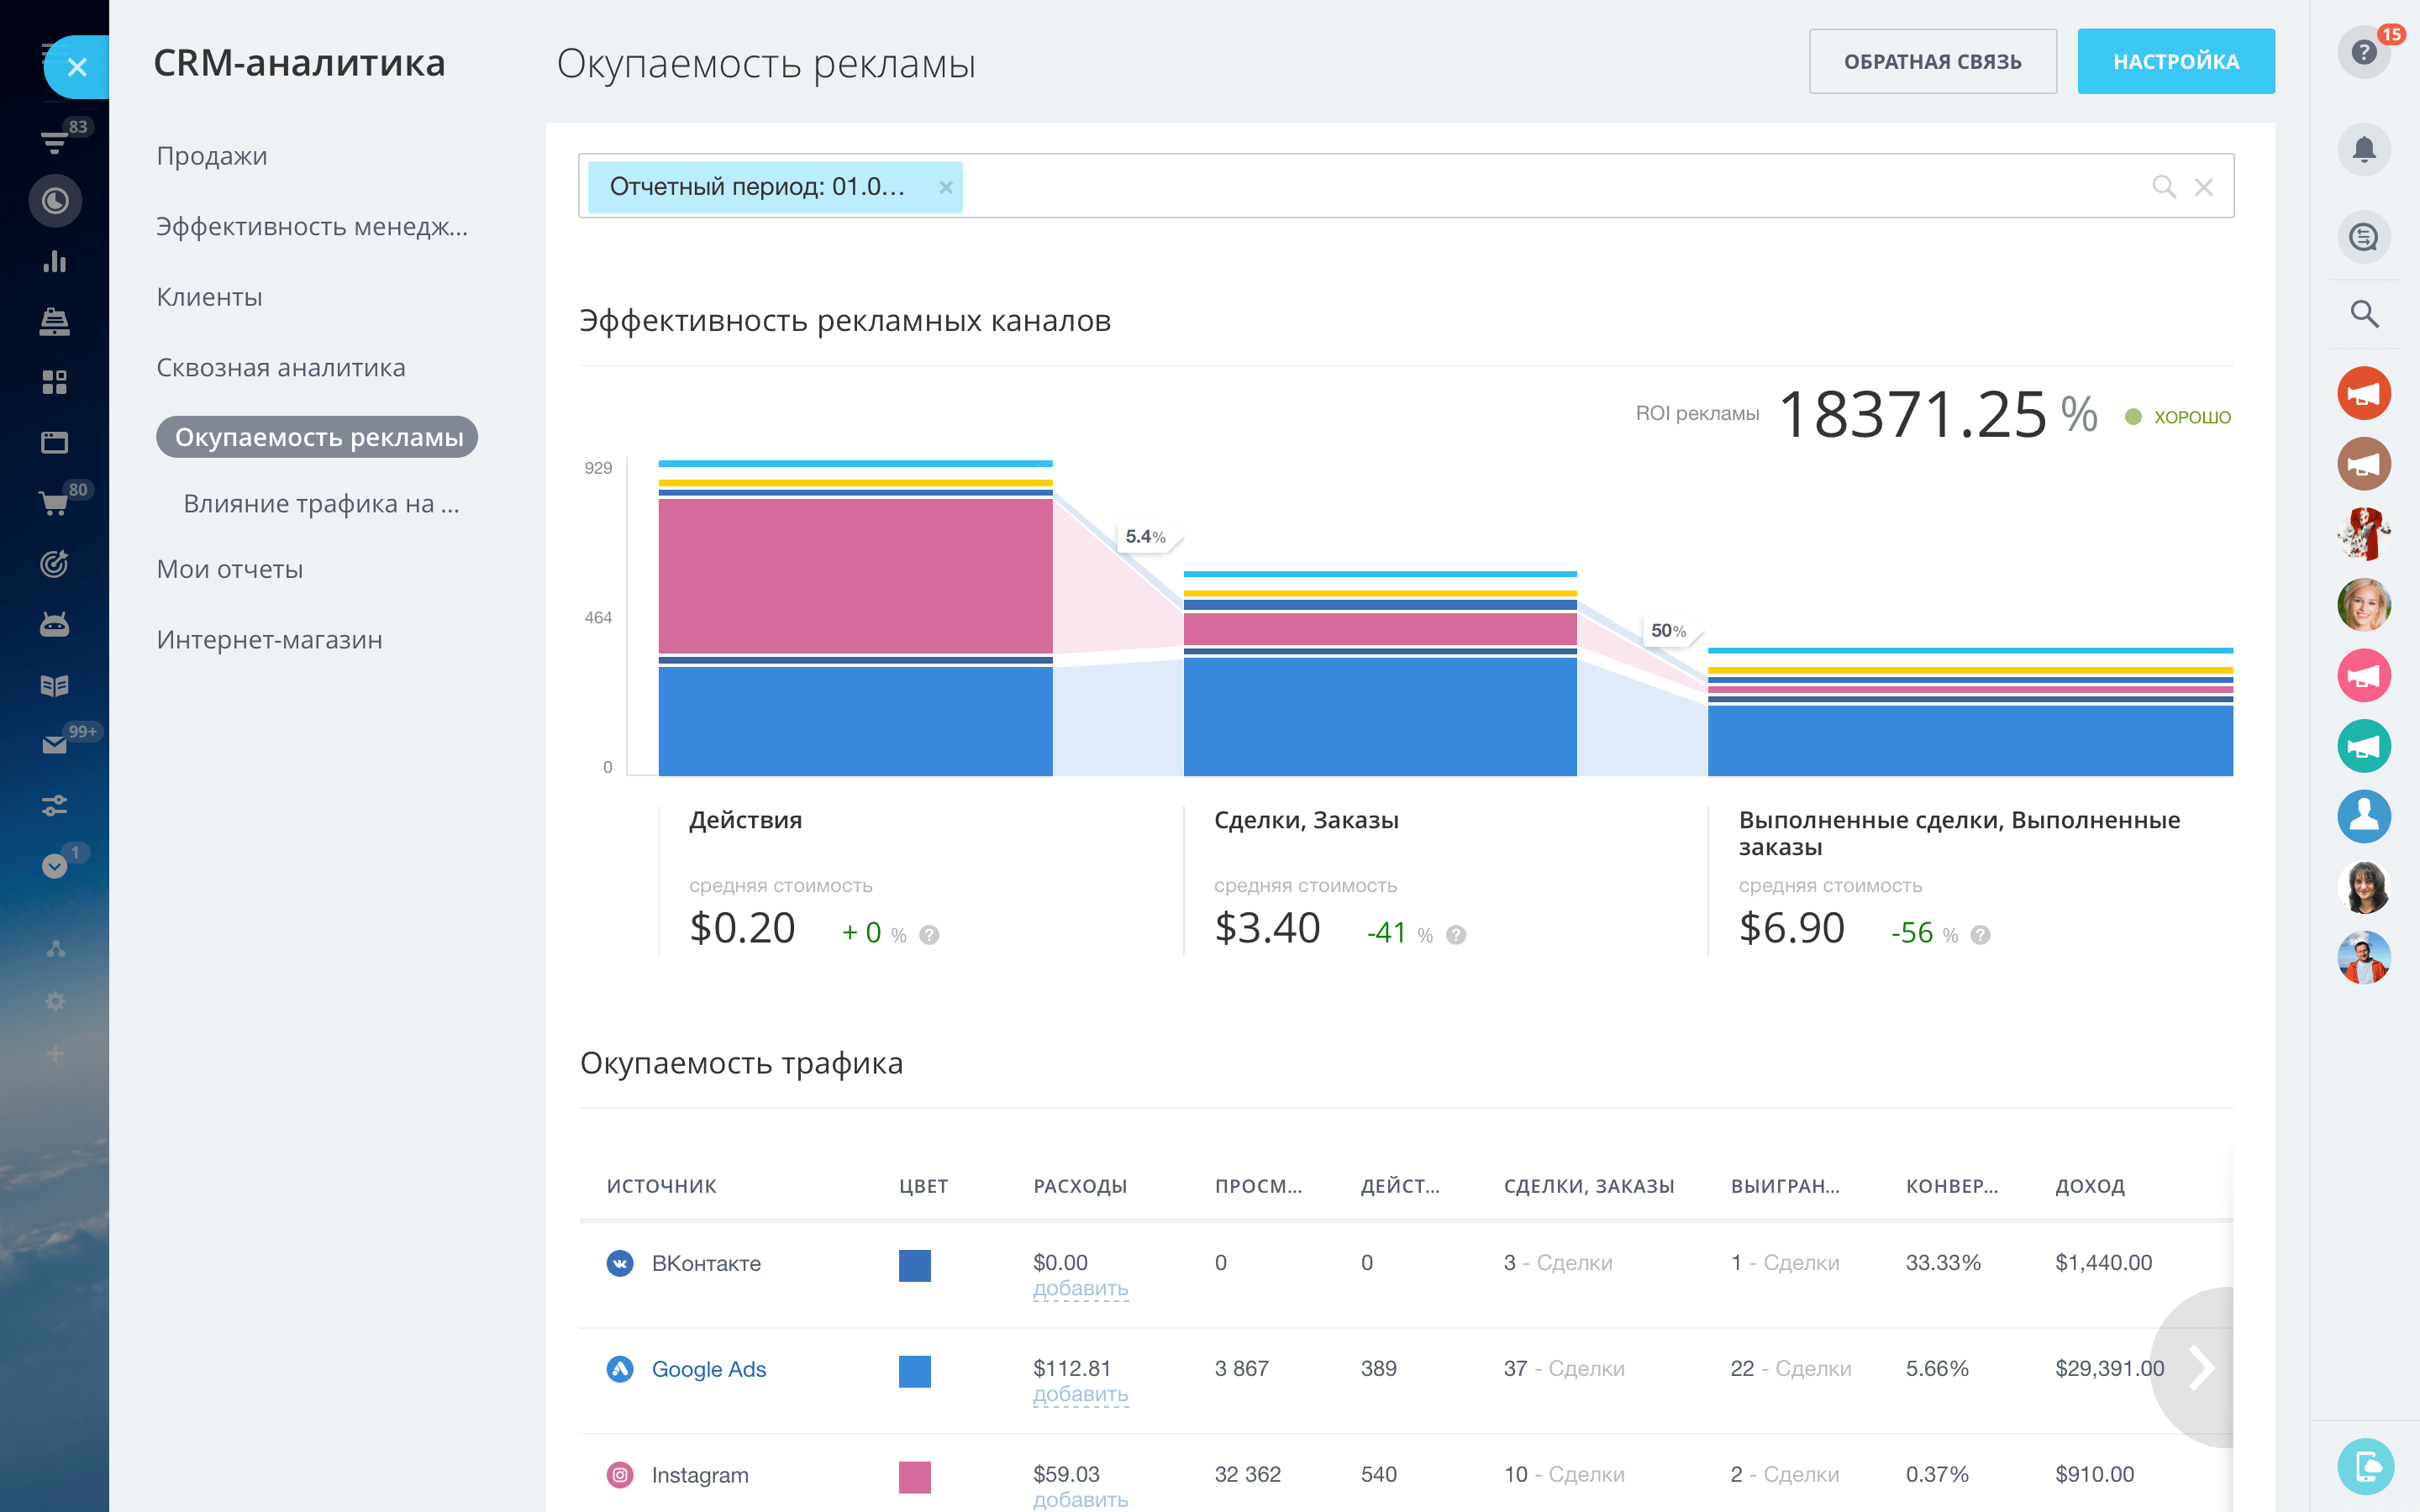Clear the filter field with X icon

coord(2203,187)
